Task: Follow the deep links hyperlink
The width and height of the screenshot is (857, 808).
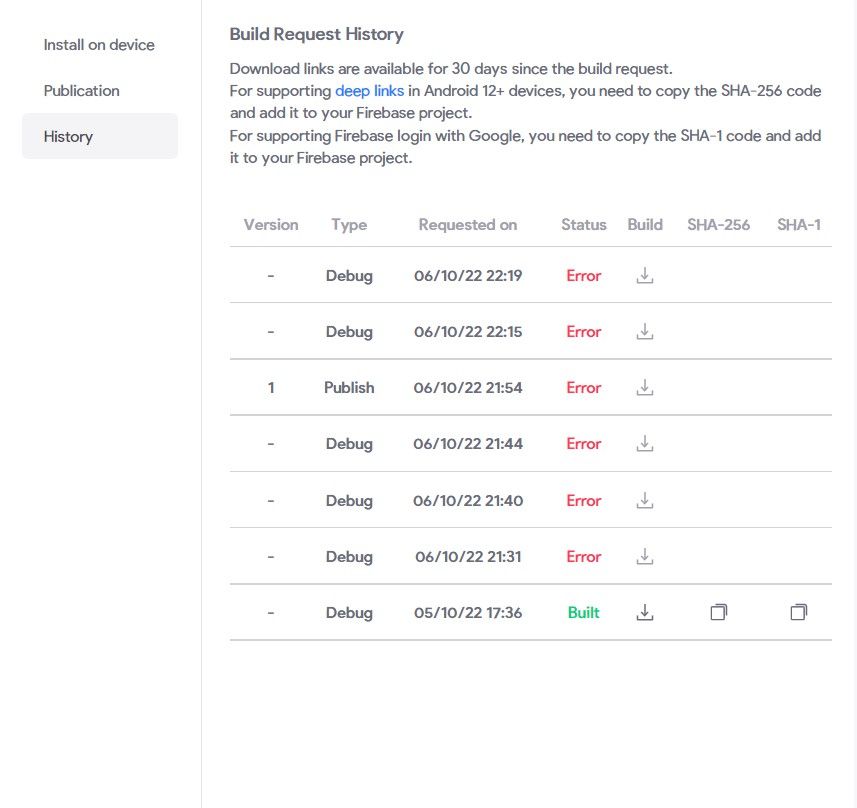Action: pos(369,91)
